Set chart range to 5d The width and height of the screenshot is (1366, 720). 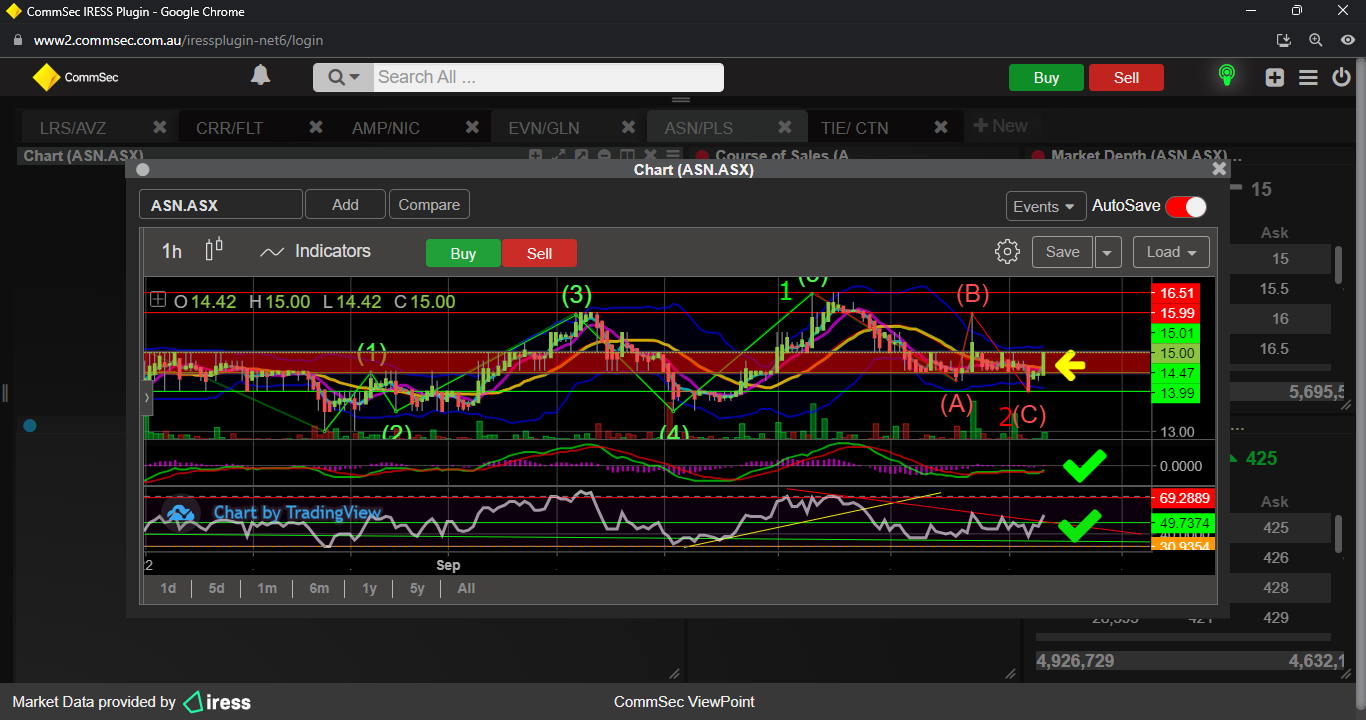(216, 588)
